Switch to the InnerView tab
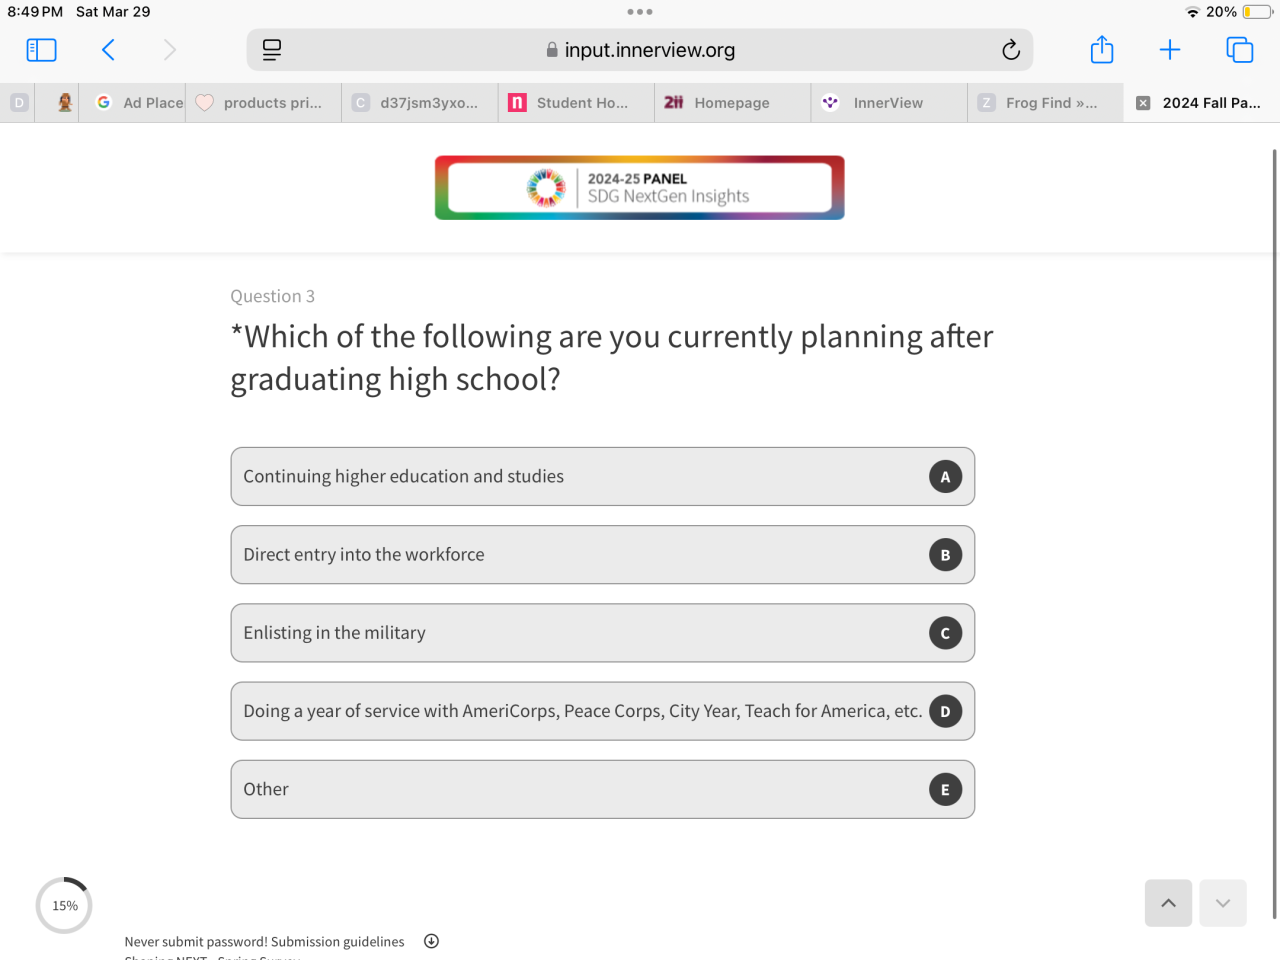The height and width of the screenshot is (960, 1280). [x=887, y=103]
